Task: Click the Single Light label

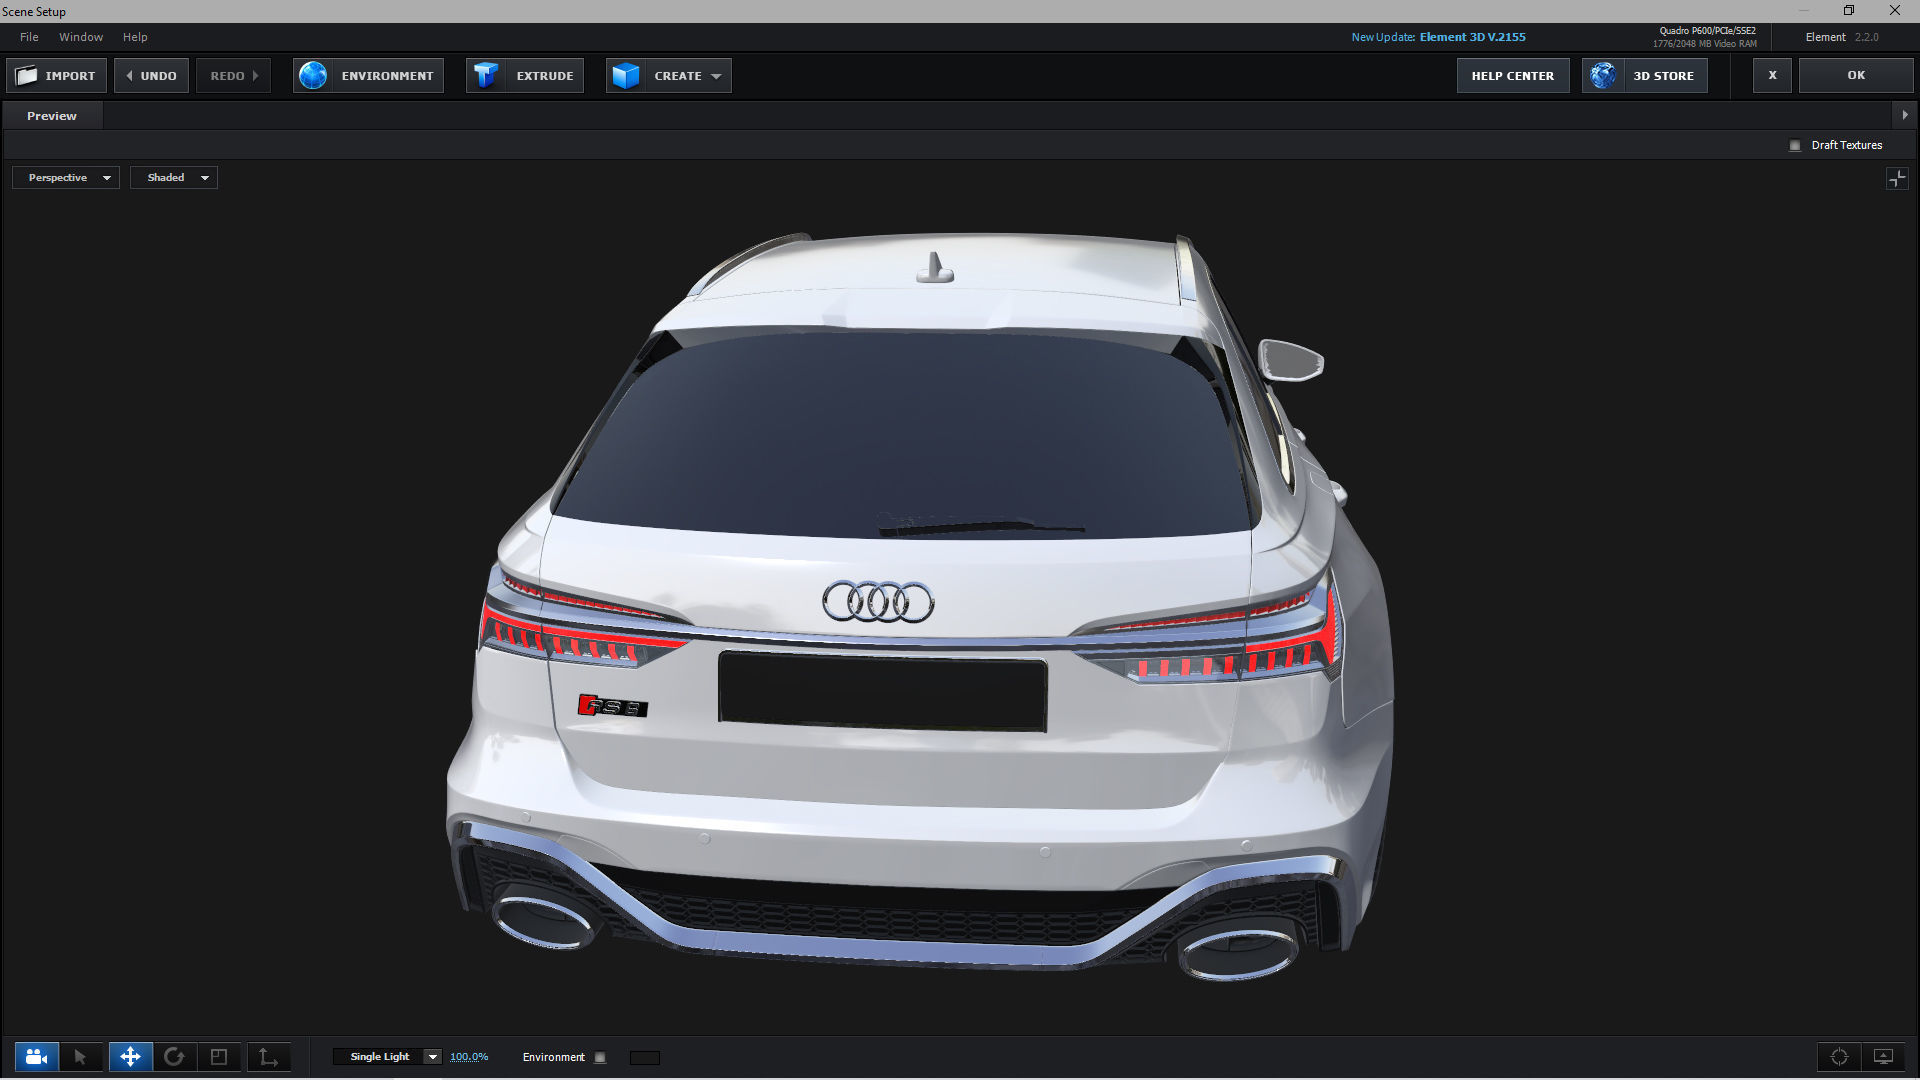Action: [x=380, y=1057]
